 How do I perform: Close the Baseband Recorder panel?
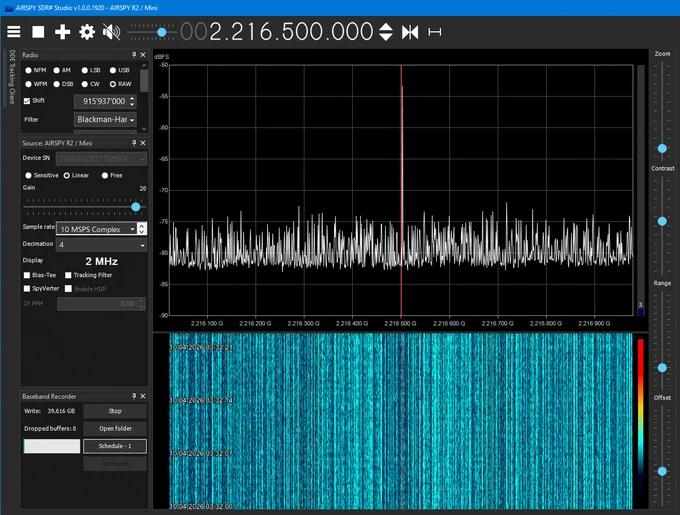tap(143, 396)
